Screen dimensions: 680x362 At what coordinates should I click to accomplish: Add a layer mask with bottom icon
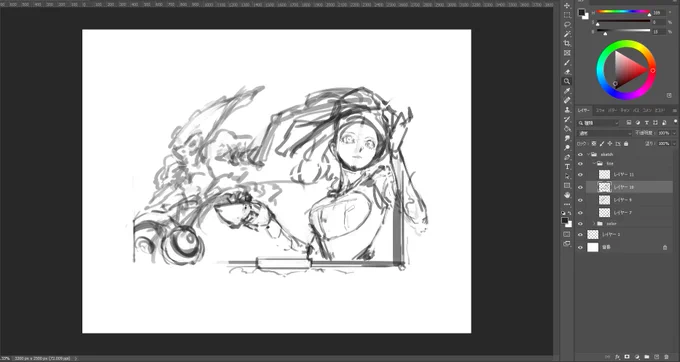pyautogui.click(x=627, y=357)
